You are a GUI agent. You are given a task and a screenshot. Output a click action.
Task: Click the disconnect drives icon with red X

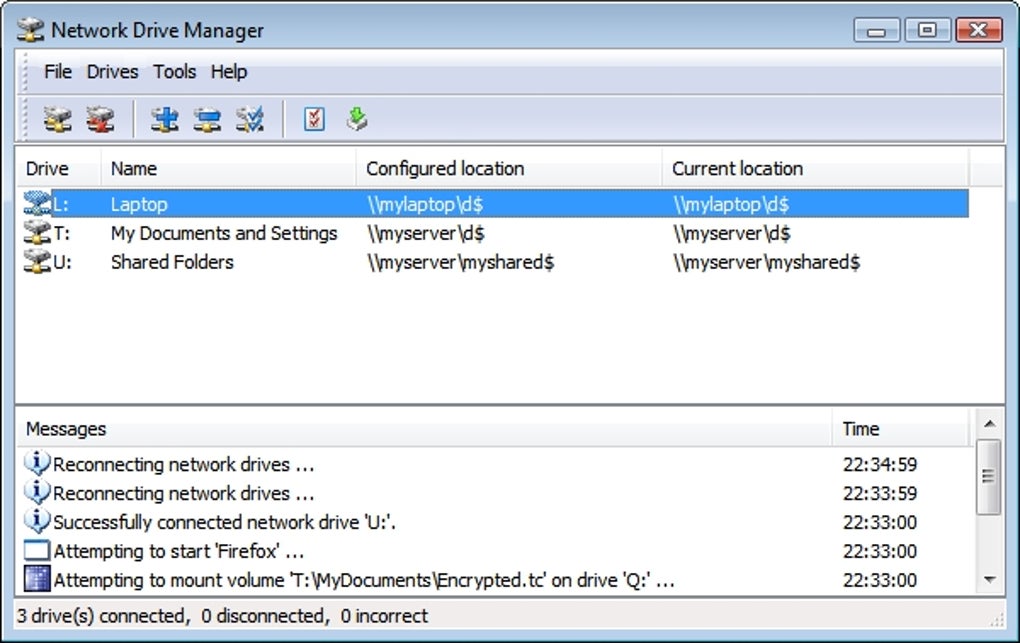100,120
